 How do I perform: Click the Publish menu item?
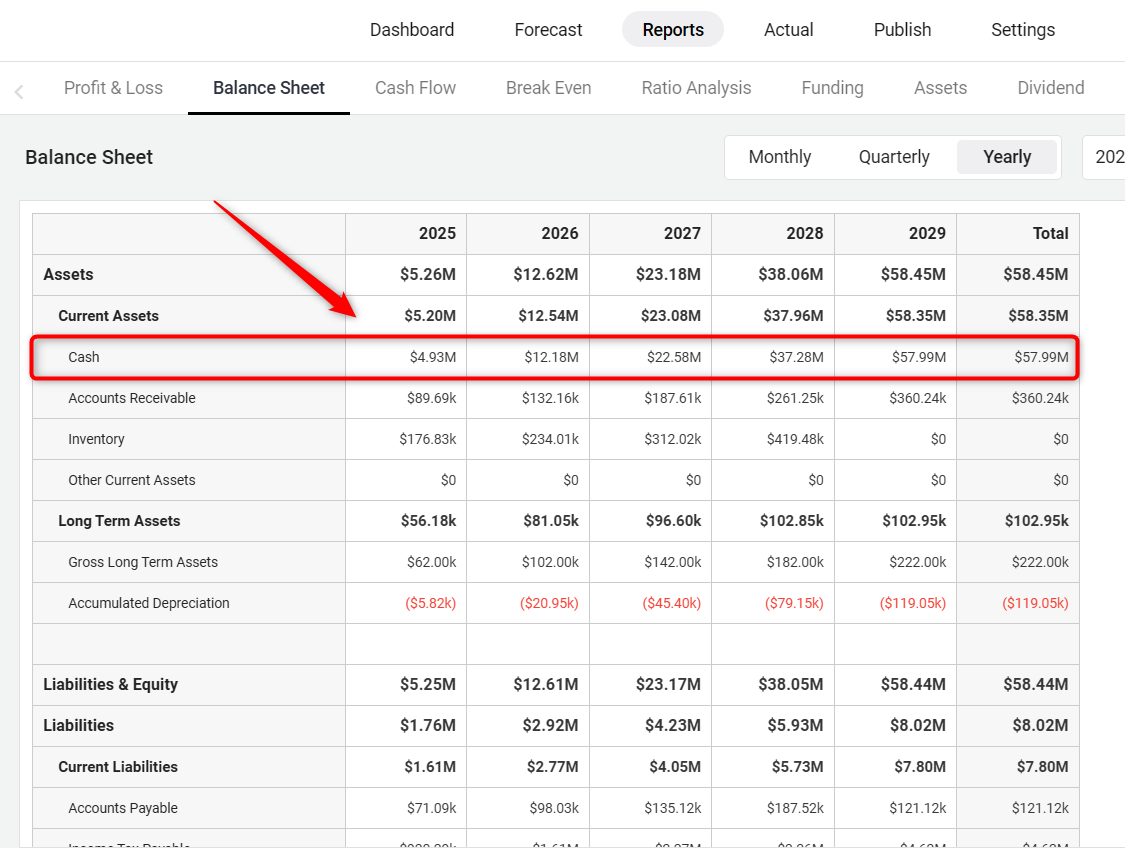[902, 30]
